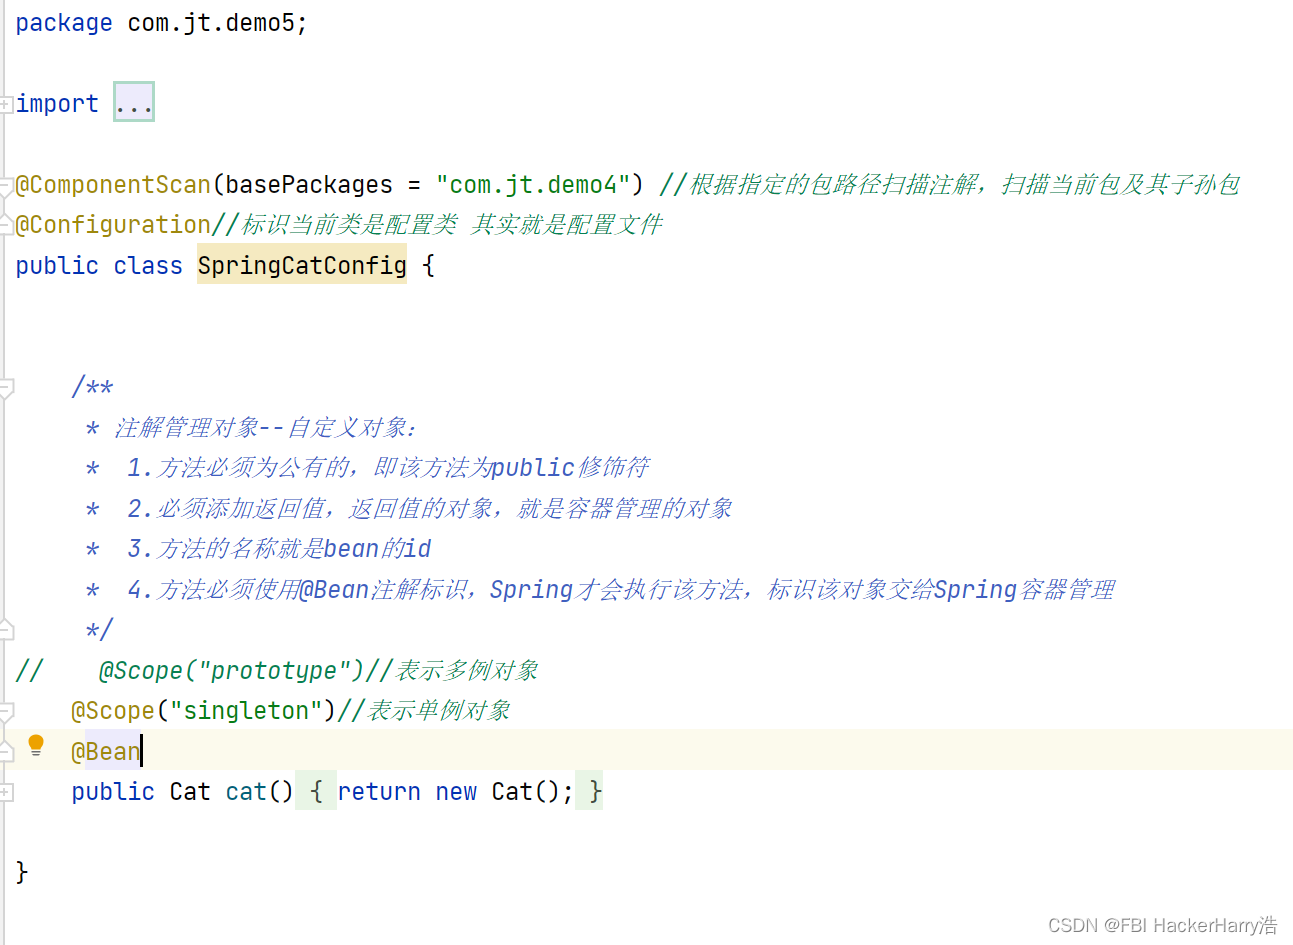Screen dimensions: 1293x945
Task: Expand the folded cat() method body
Action: [5, 792]
